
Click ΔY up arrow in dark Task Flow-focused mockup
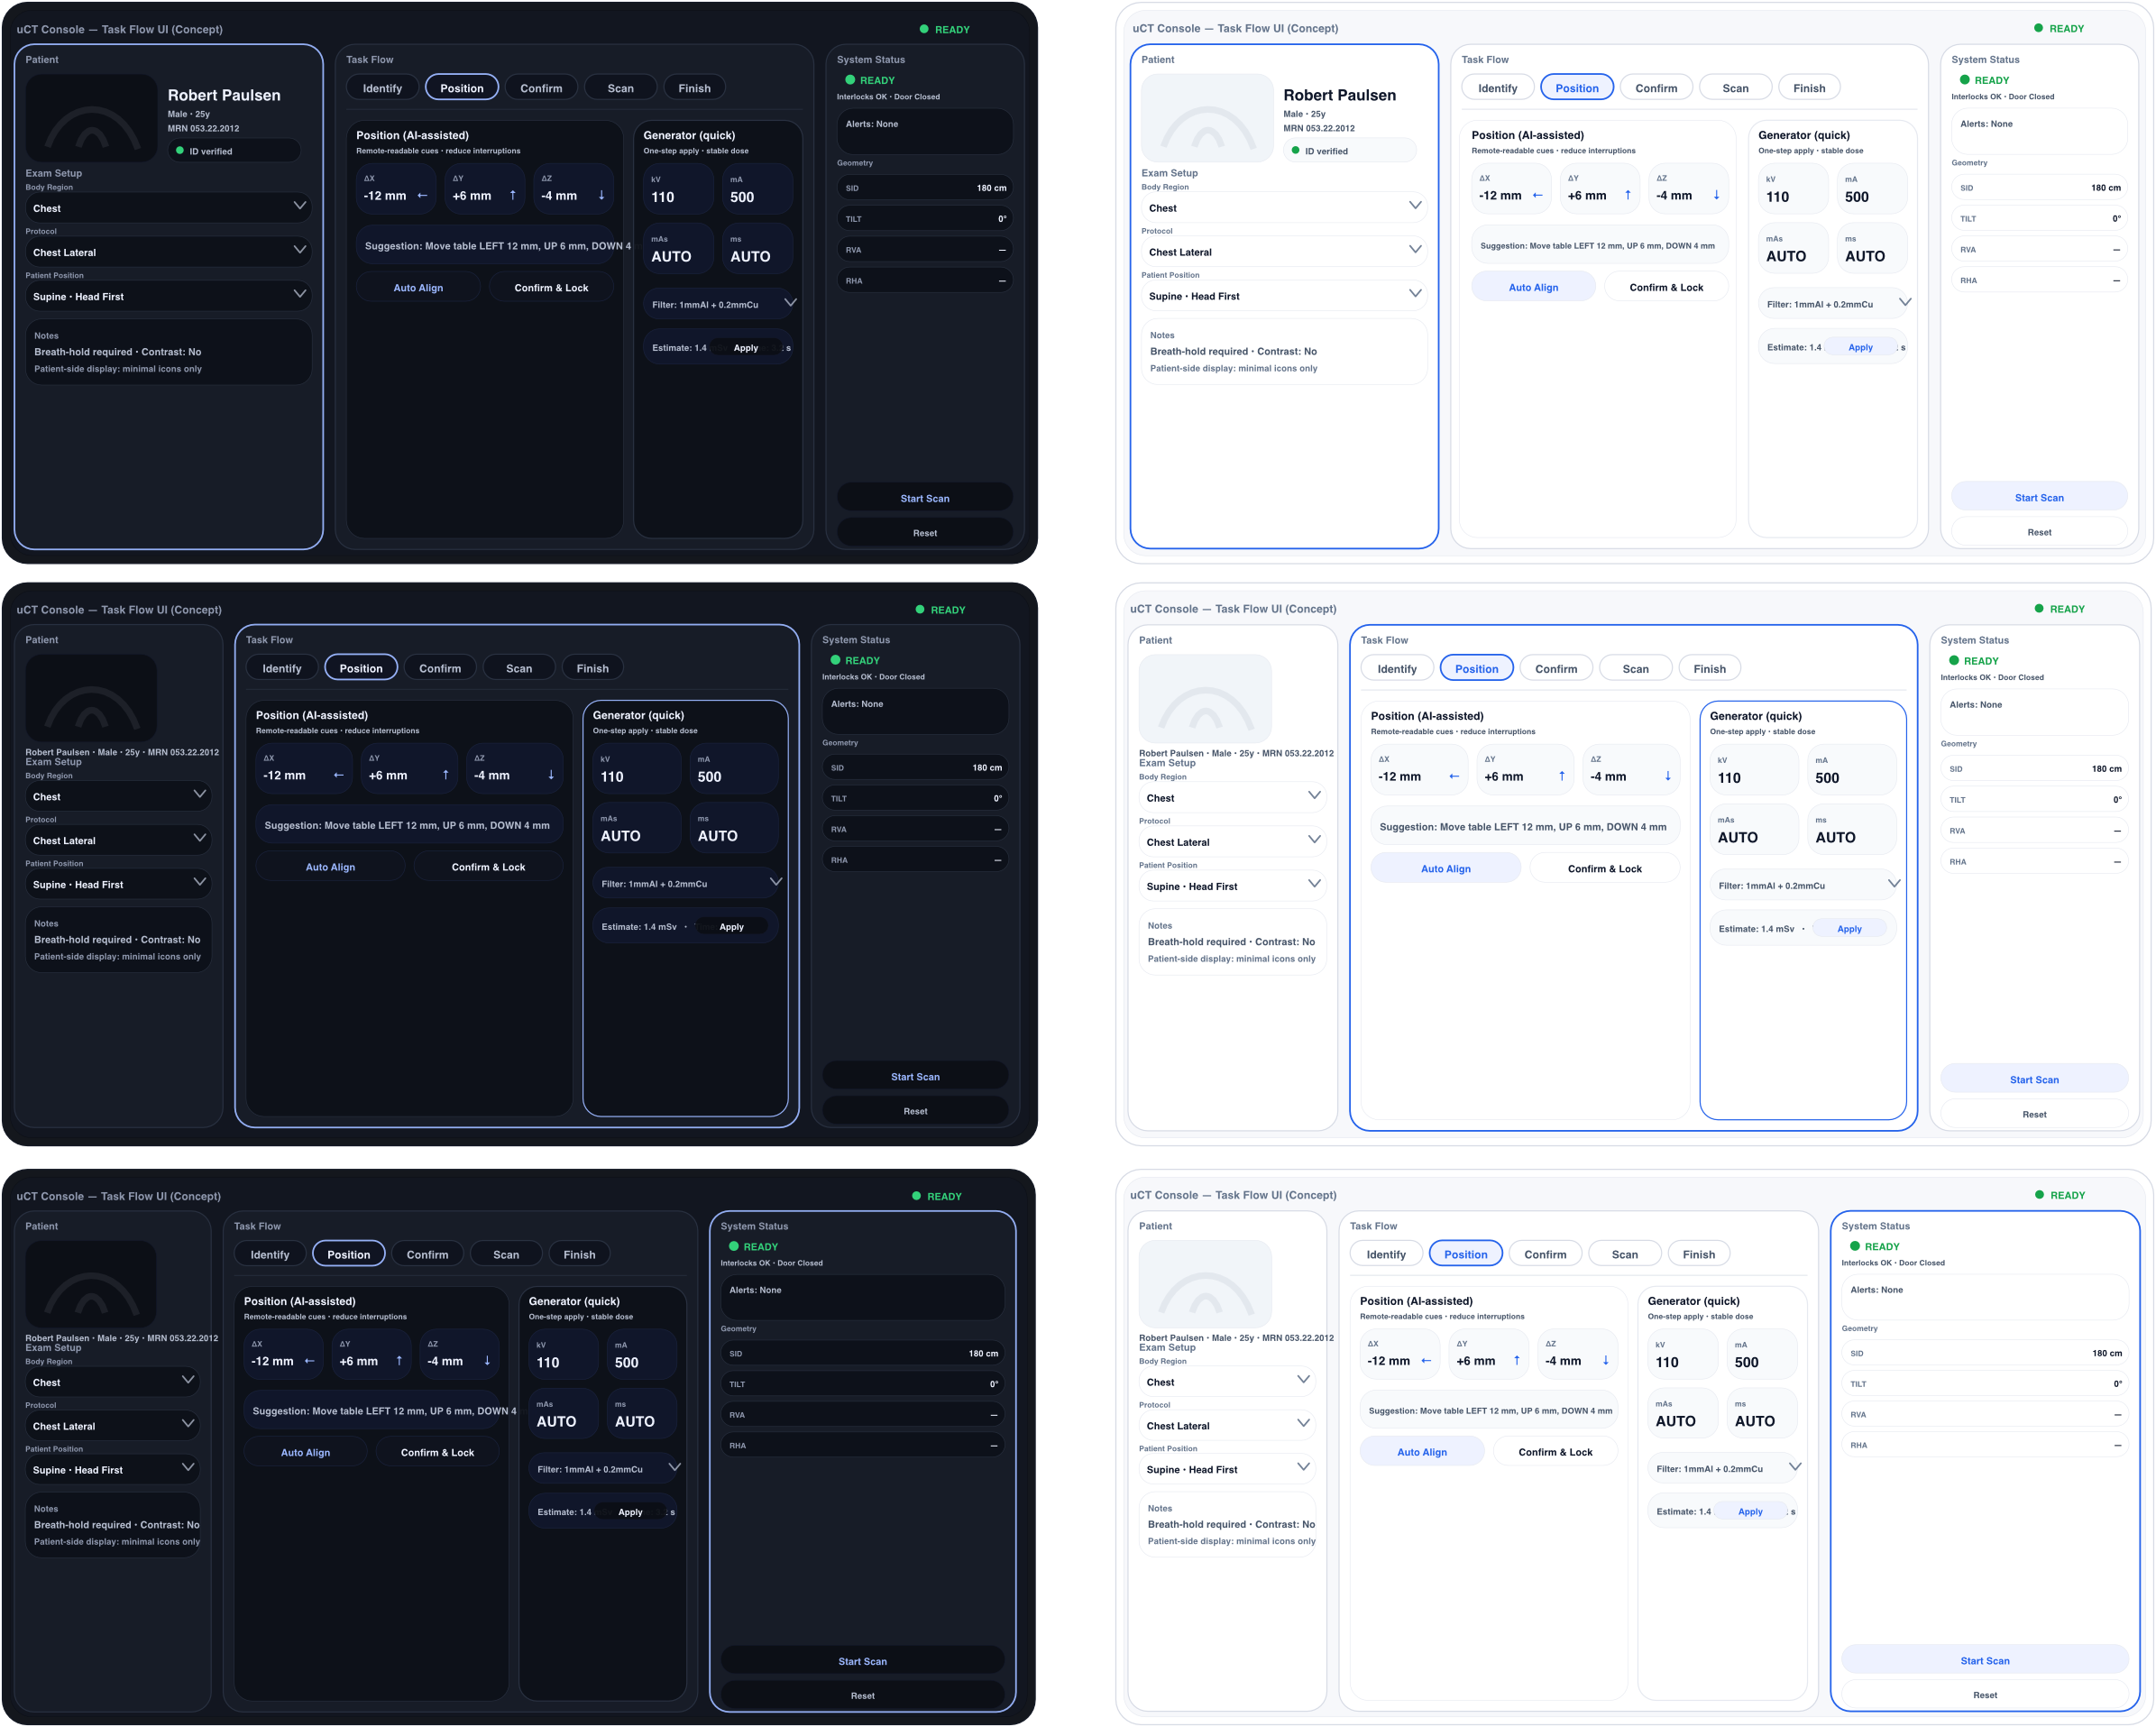446,775
